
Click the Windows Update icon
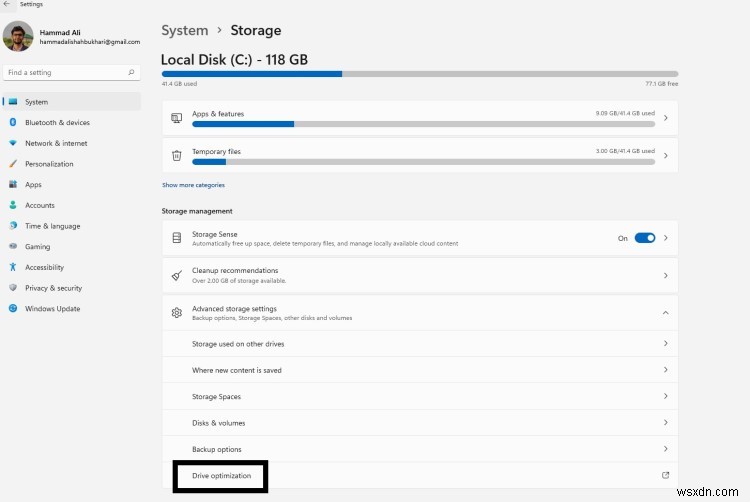tap(13, 308)
